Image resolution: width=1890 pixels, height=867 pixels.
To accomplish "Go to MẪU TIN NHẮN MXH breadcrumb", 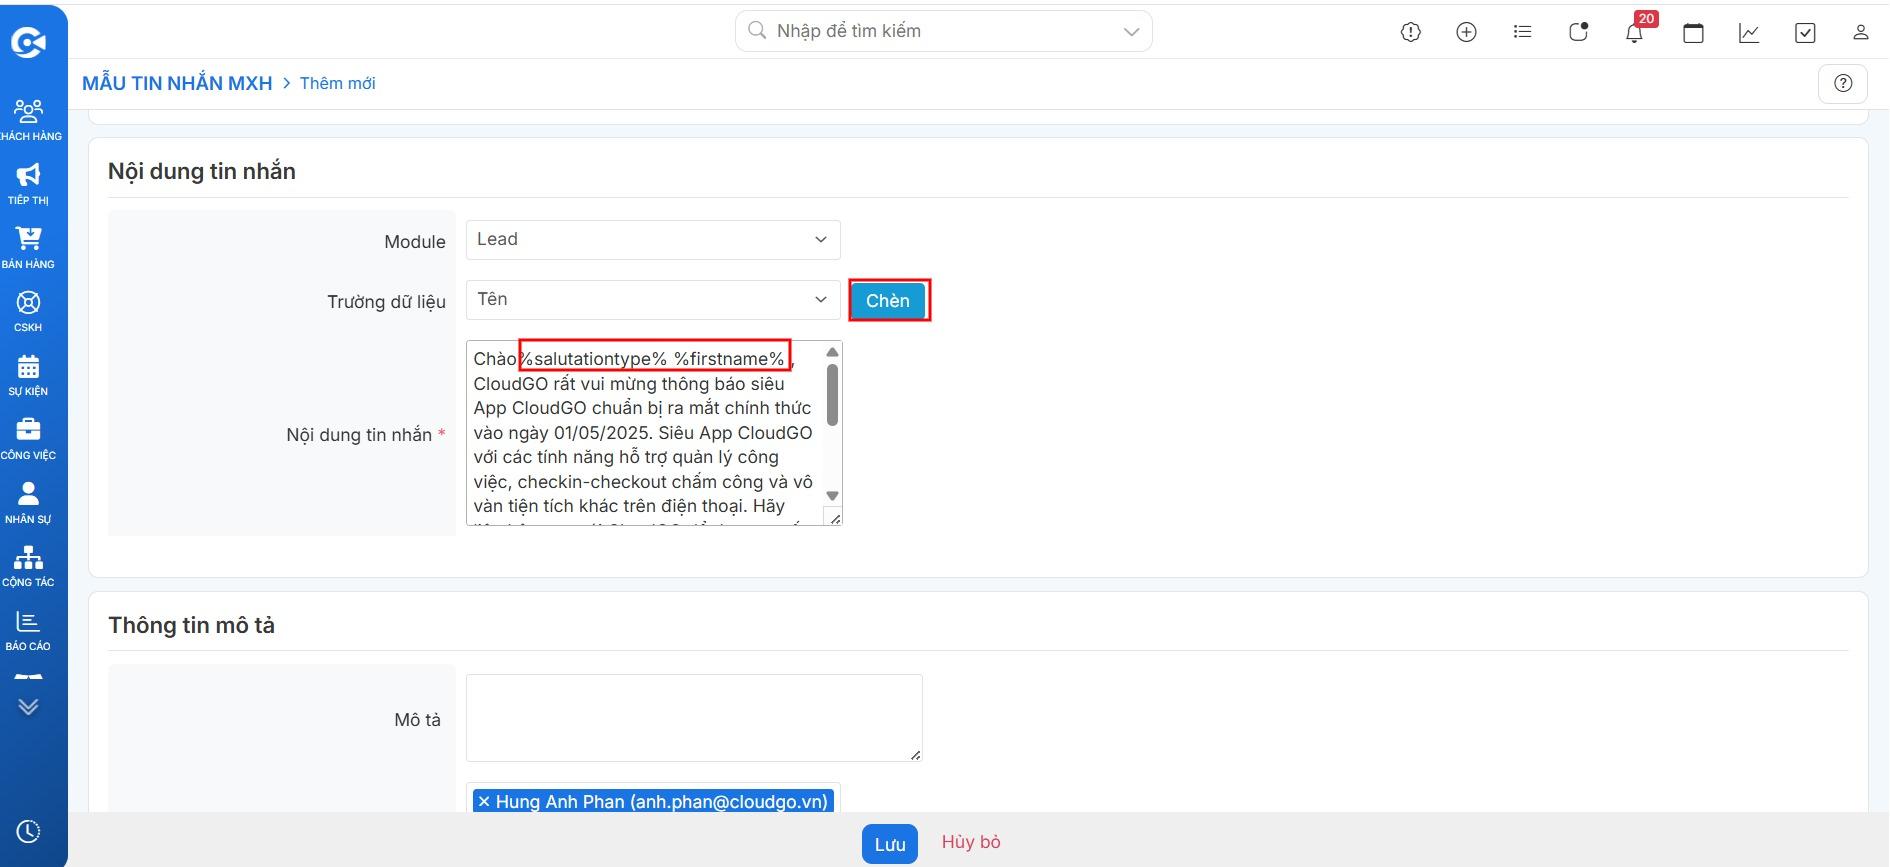I will coord(177,83).
